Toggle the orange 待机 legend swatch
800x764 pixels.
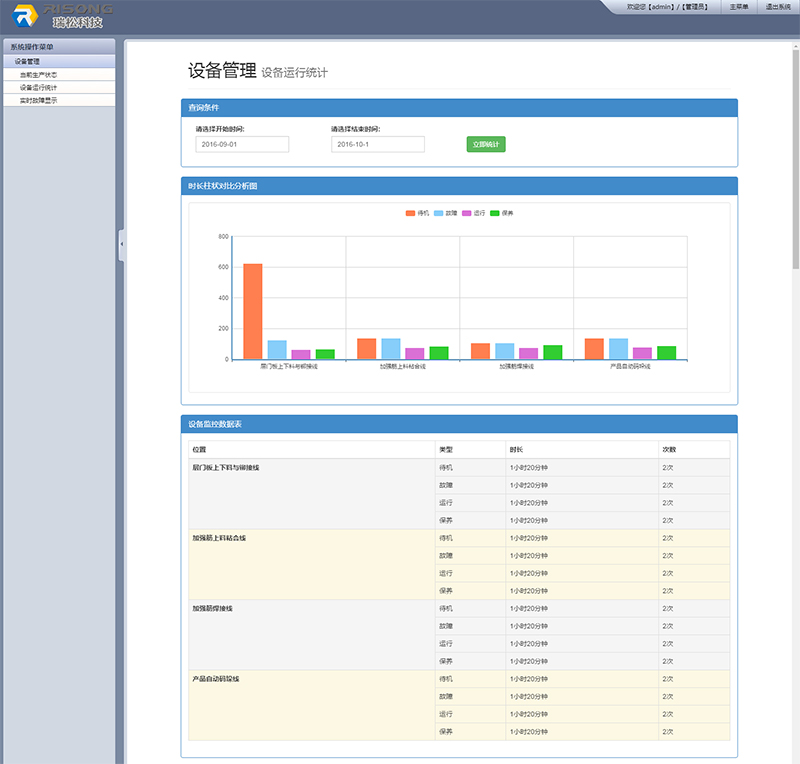(410, 213)
